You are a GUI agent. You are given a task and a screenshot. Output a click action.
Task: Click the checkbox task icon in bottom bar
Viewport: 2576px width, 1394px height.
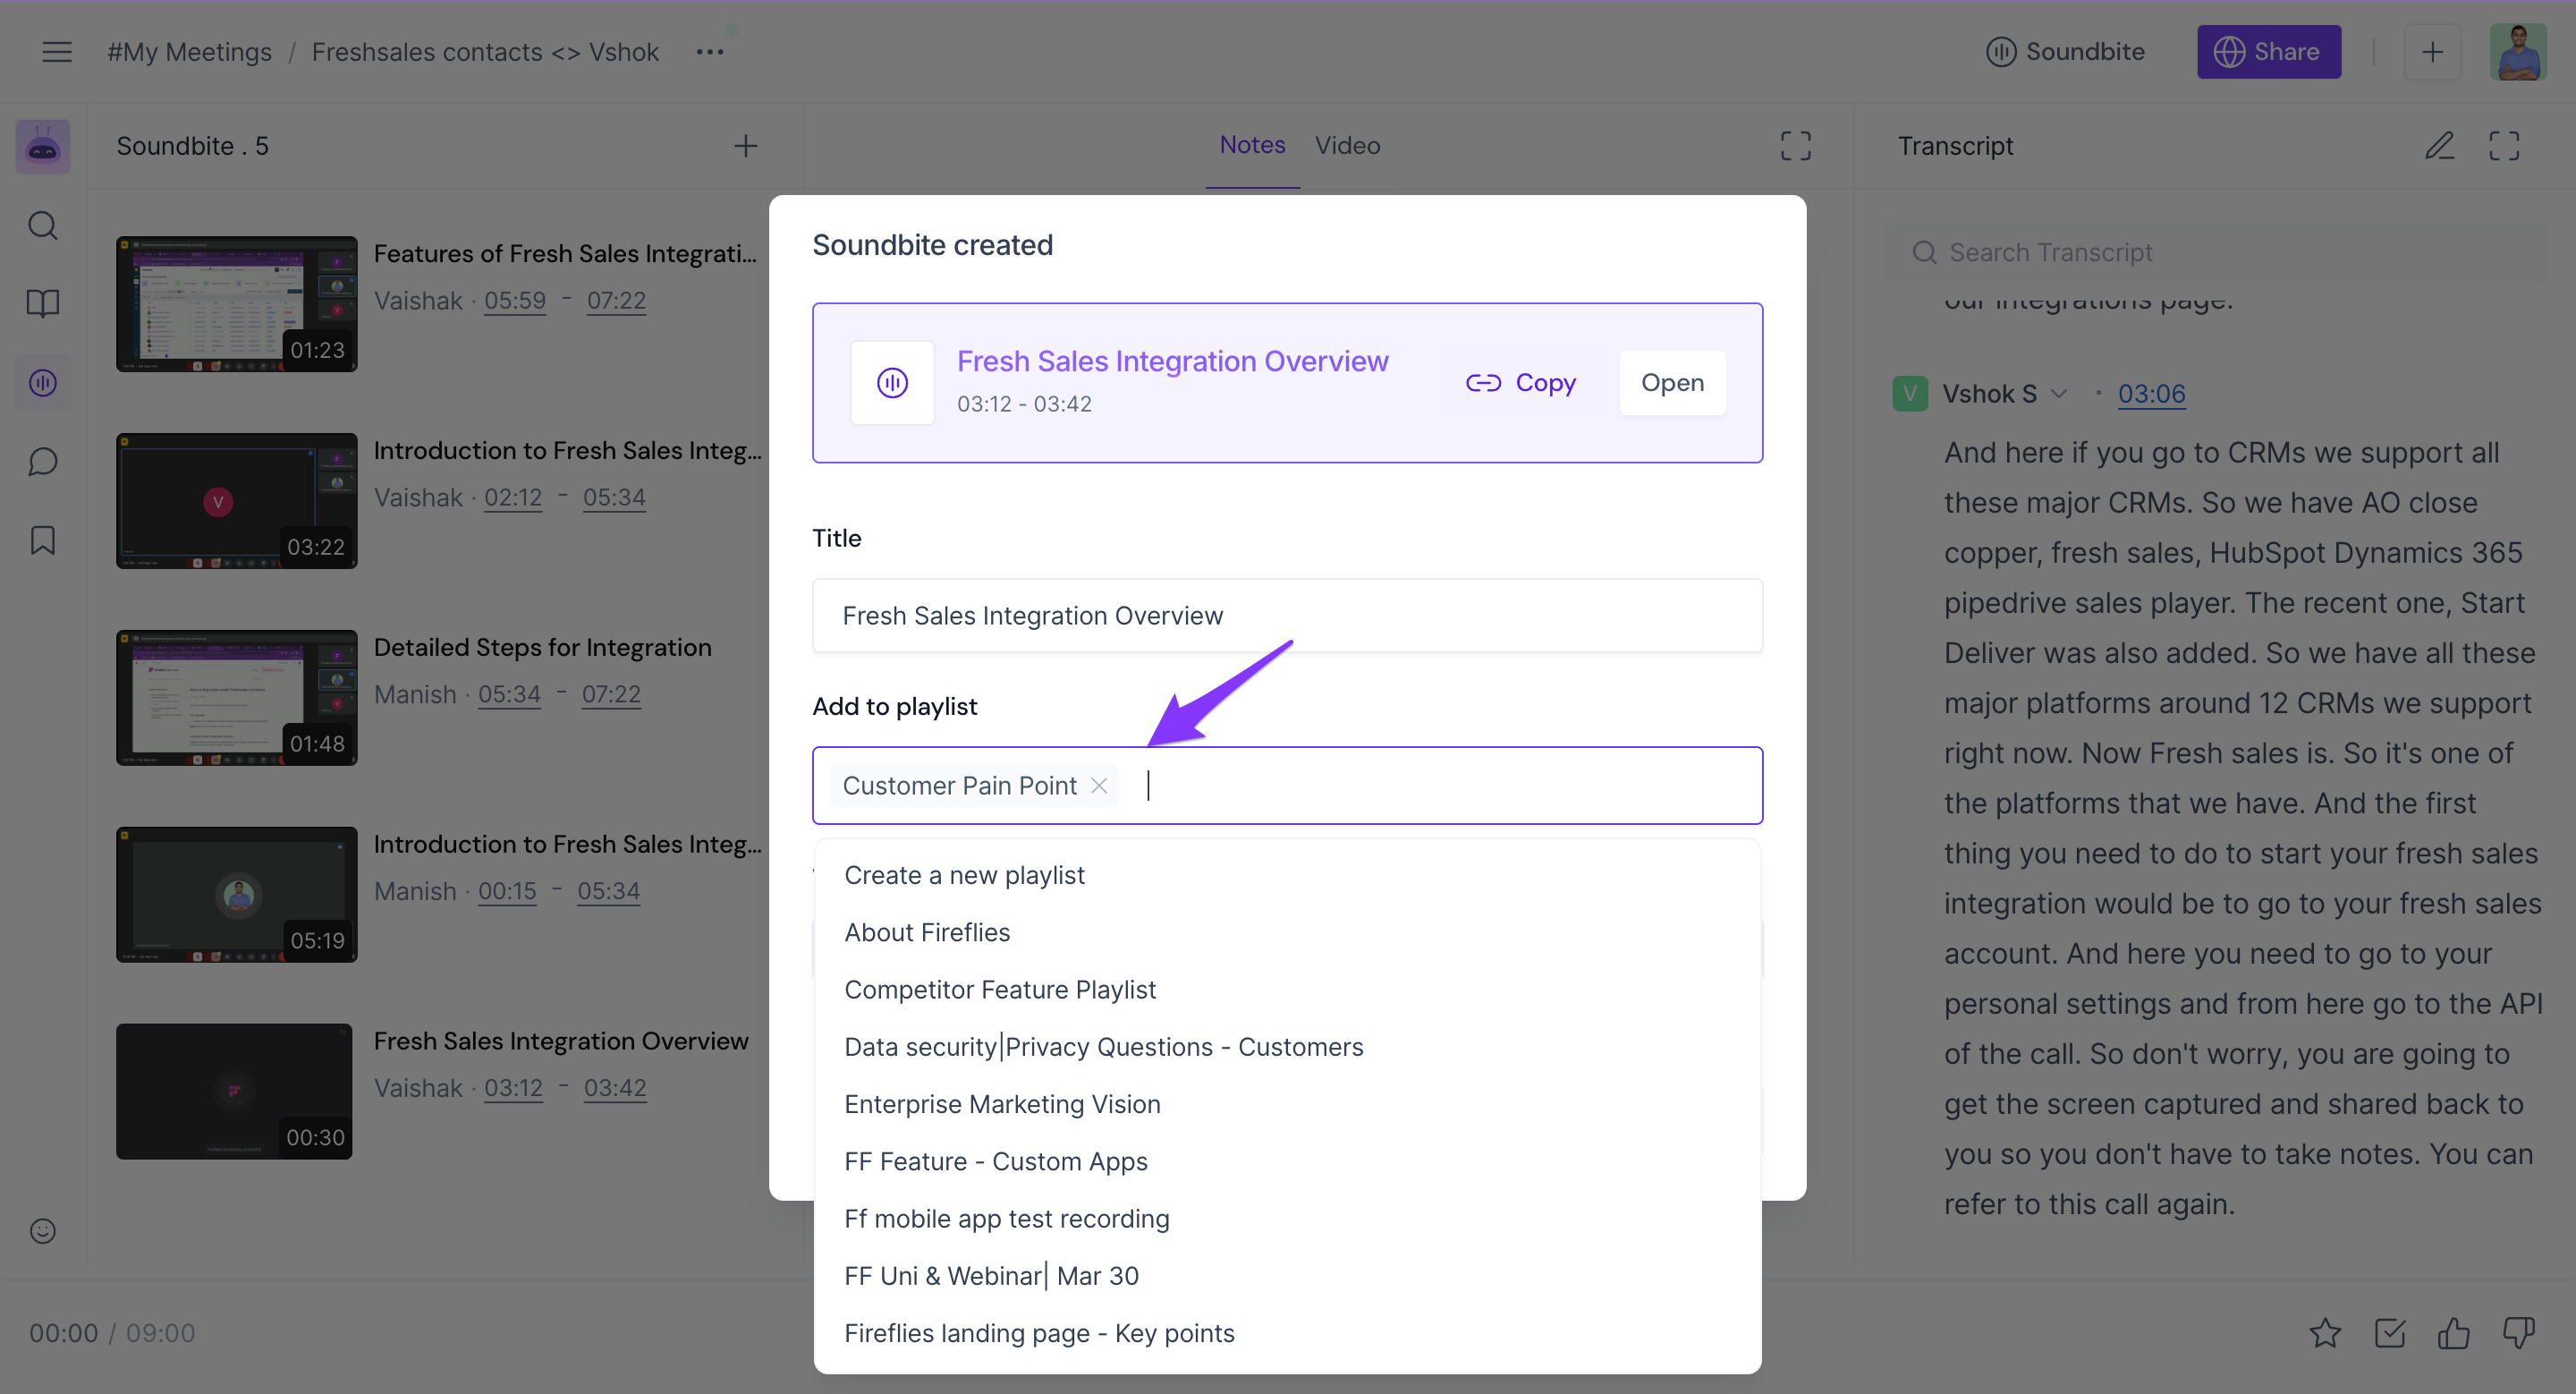2390,1333
